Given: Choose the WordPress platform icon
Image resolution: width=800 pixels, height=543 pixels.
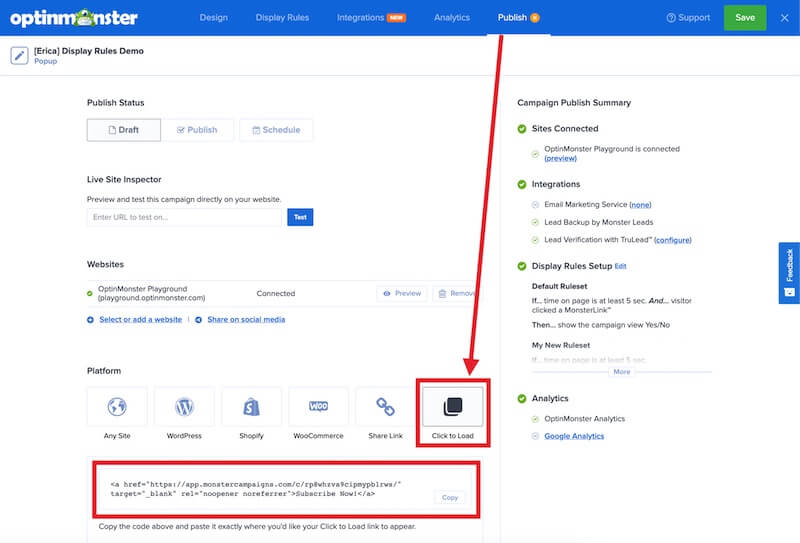Looking at the screenshot, I should (x=184, y=407).
